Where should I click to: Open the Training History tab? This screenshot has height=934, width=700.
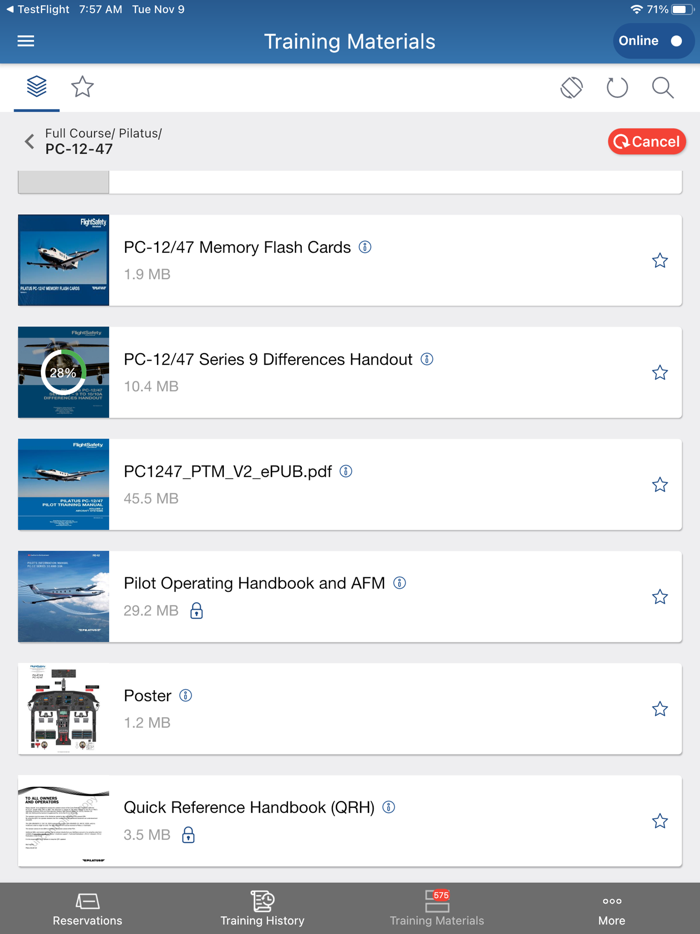(x=262, y=908)
